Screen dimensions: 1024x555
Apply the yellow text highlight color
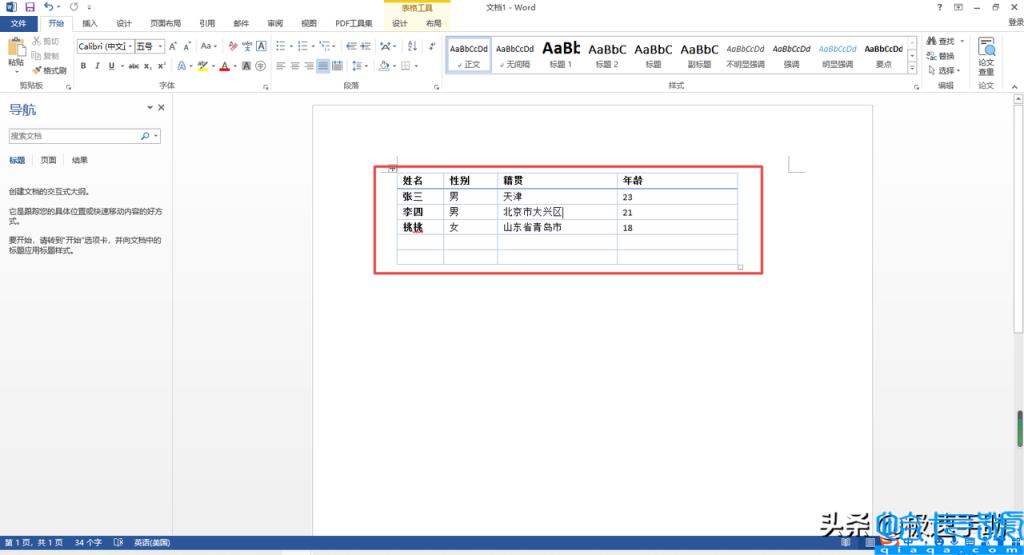click(203, 66)
